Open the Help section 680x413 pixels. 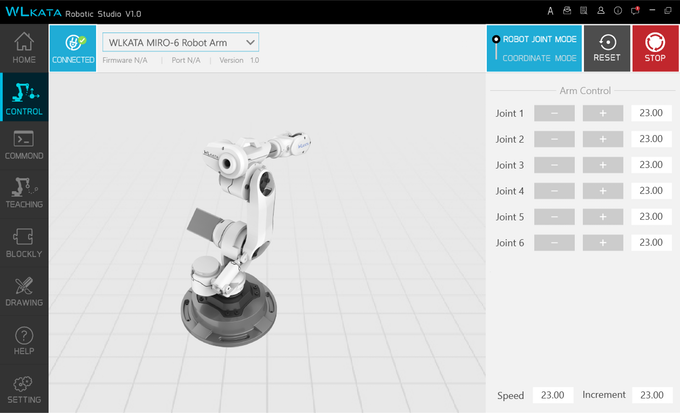[x=24, y=340]
